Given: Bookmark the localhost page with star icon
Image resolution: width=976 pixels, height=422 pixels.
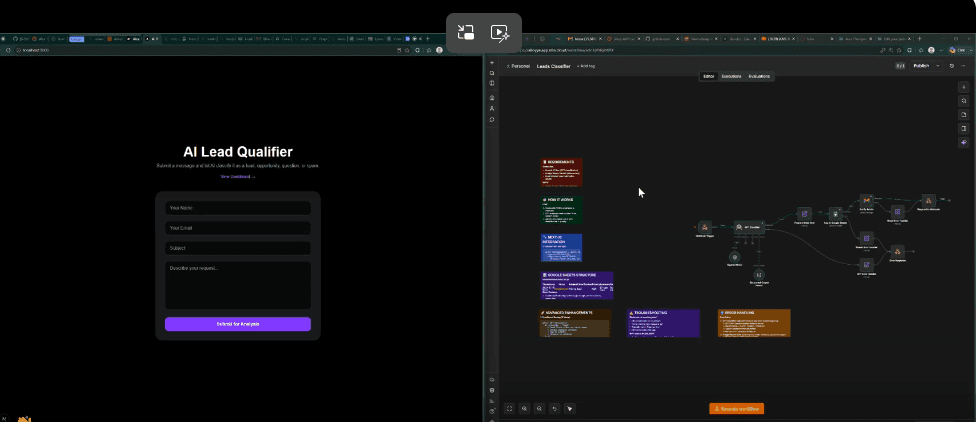Looking at the screenshot, I should [406, 50].
